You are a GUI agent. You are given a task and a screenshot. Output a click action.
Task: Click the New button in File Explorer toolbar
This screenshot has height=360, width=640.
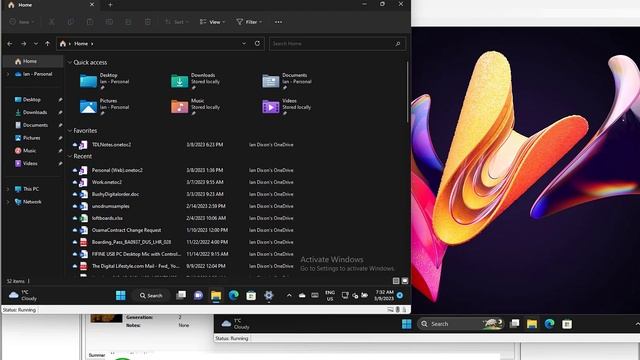pyautogui.click(x=22, y=22)
